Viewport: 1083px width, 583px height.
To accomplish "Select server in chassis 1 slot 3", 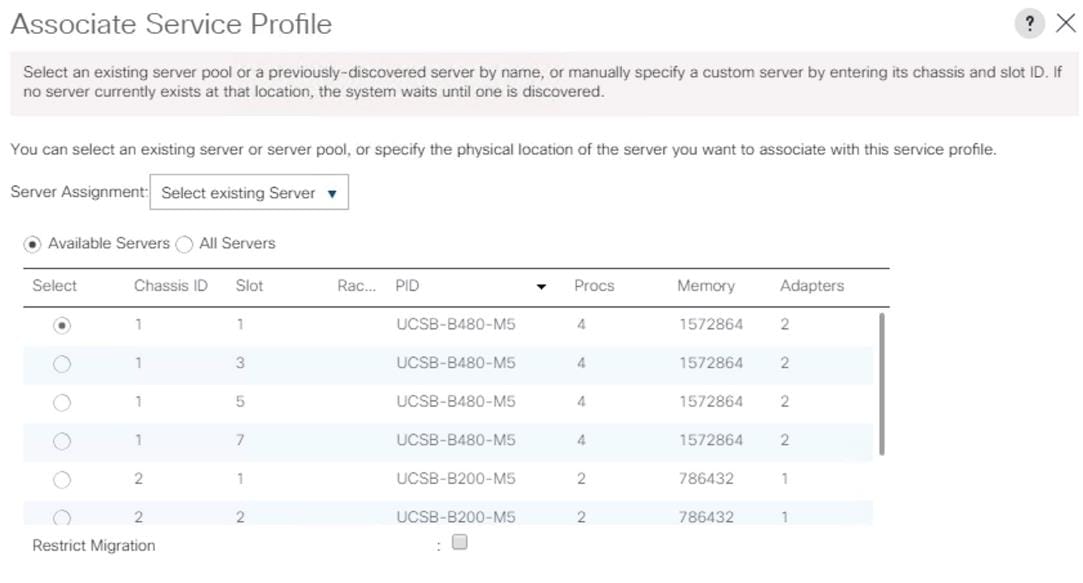I will (62, 364).
